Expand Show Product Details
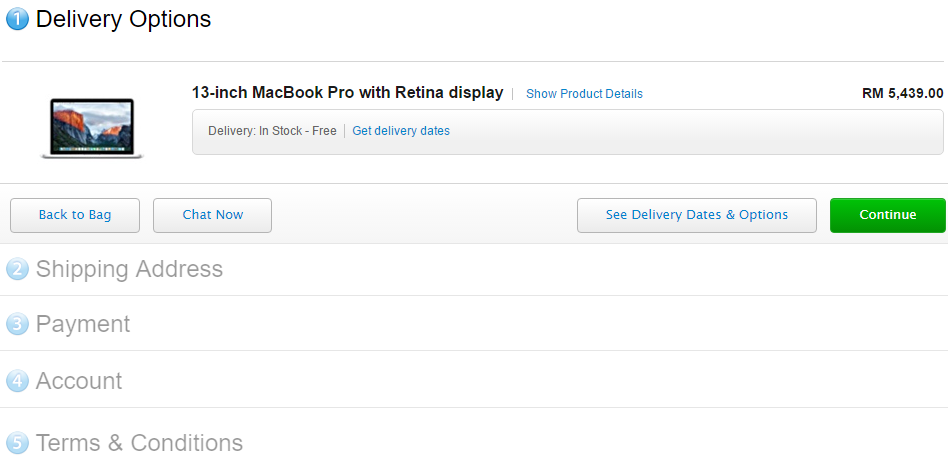This screenshot has height=468, width=948. click(x=584, y=94)
